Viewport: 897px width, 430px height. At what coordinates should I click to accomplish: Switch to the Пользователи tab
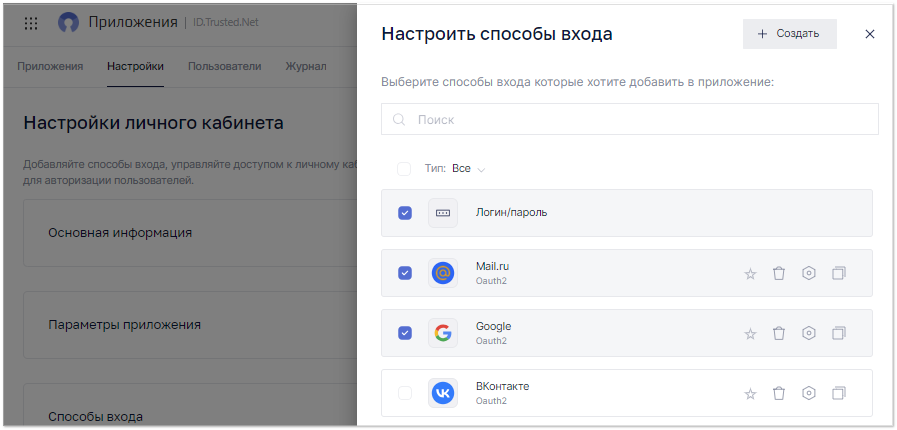tap(225, 66)
